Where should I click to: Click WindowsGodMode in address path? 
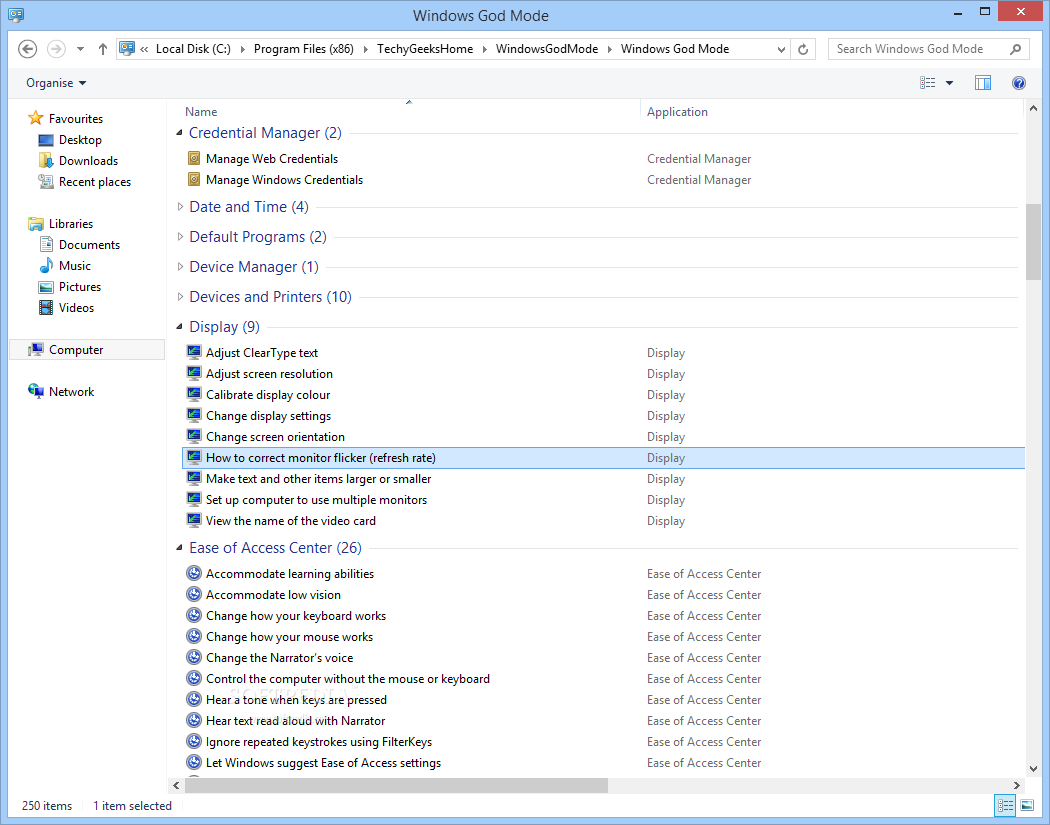tap(546, 49)
